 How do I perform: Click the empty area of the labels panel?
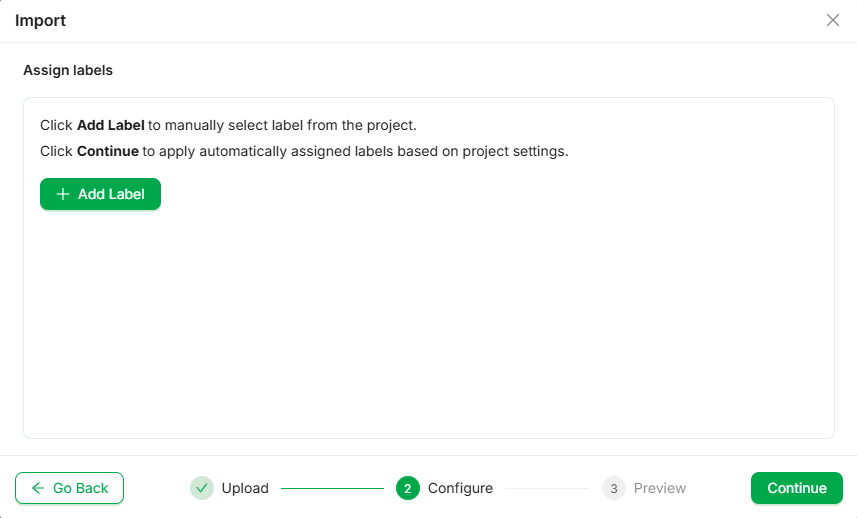tap(428, 320)
